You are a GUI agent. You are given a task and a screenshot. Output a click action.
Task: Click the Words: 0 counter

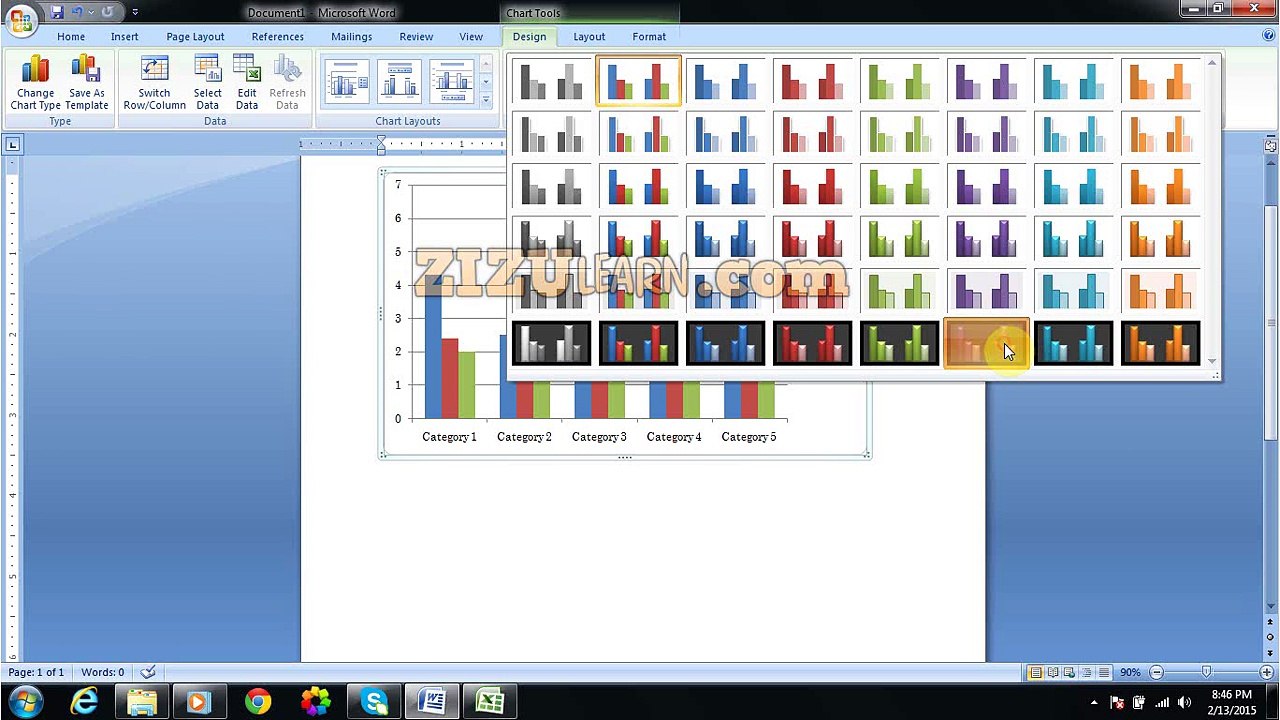(103, 672)
